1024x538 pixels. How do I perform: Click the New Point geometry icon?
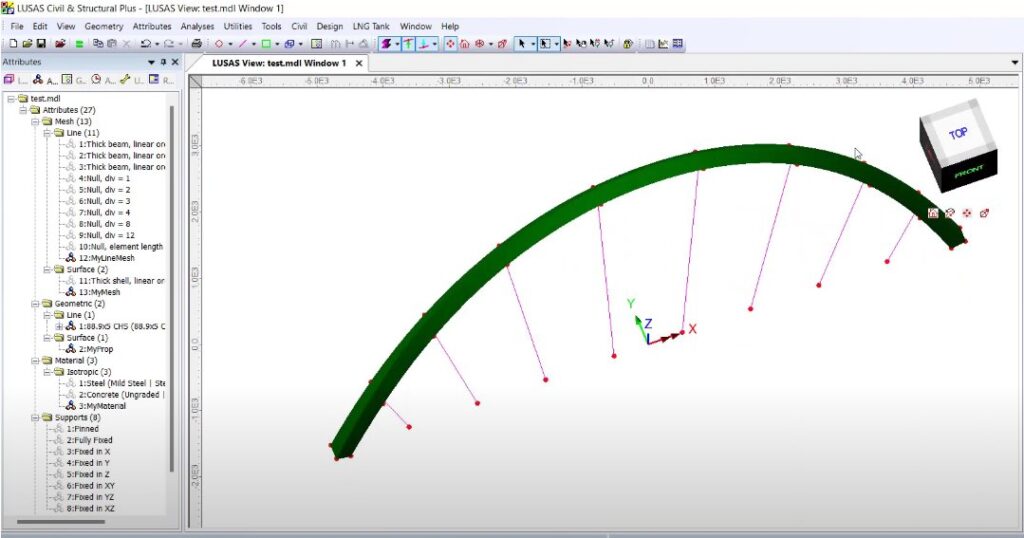[x=217, y=44]
